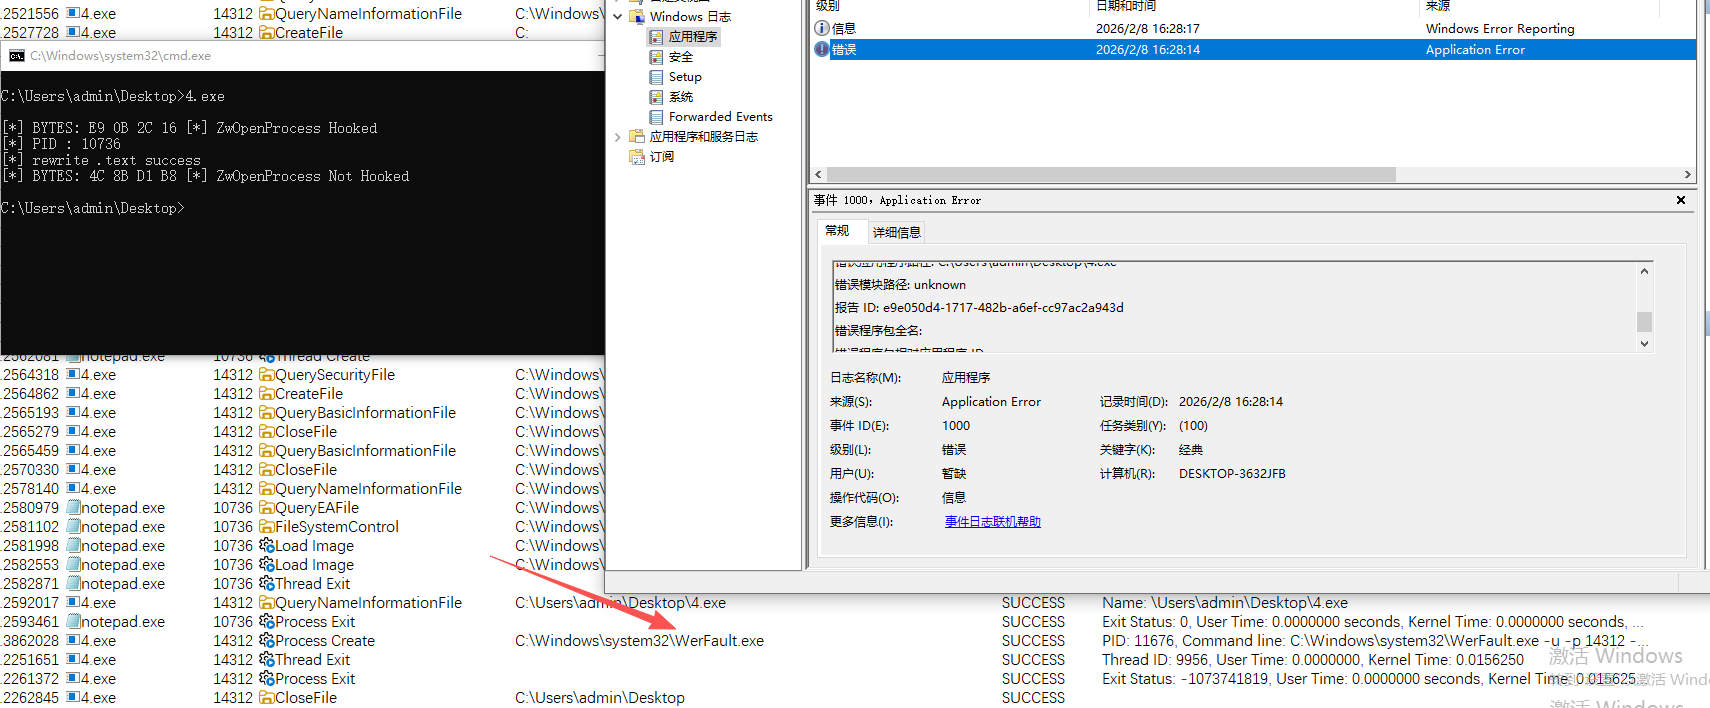Viewport: 1710px width, 708px height.
Task: Collapse the Windows 日志 tree node
Action: pyautogui.click(x=618, y=17)
